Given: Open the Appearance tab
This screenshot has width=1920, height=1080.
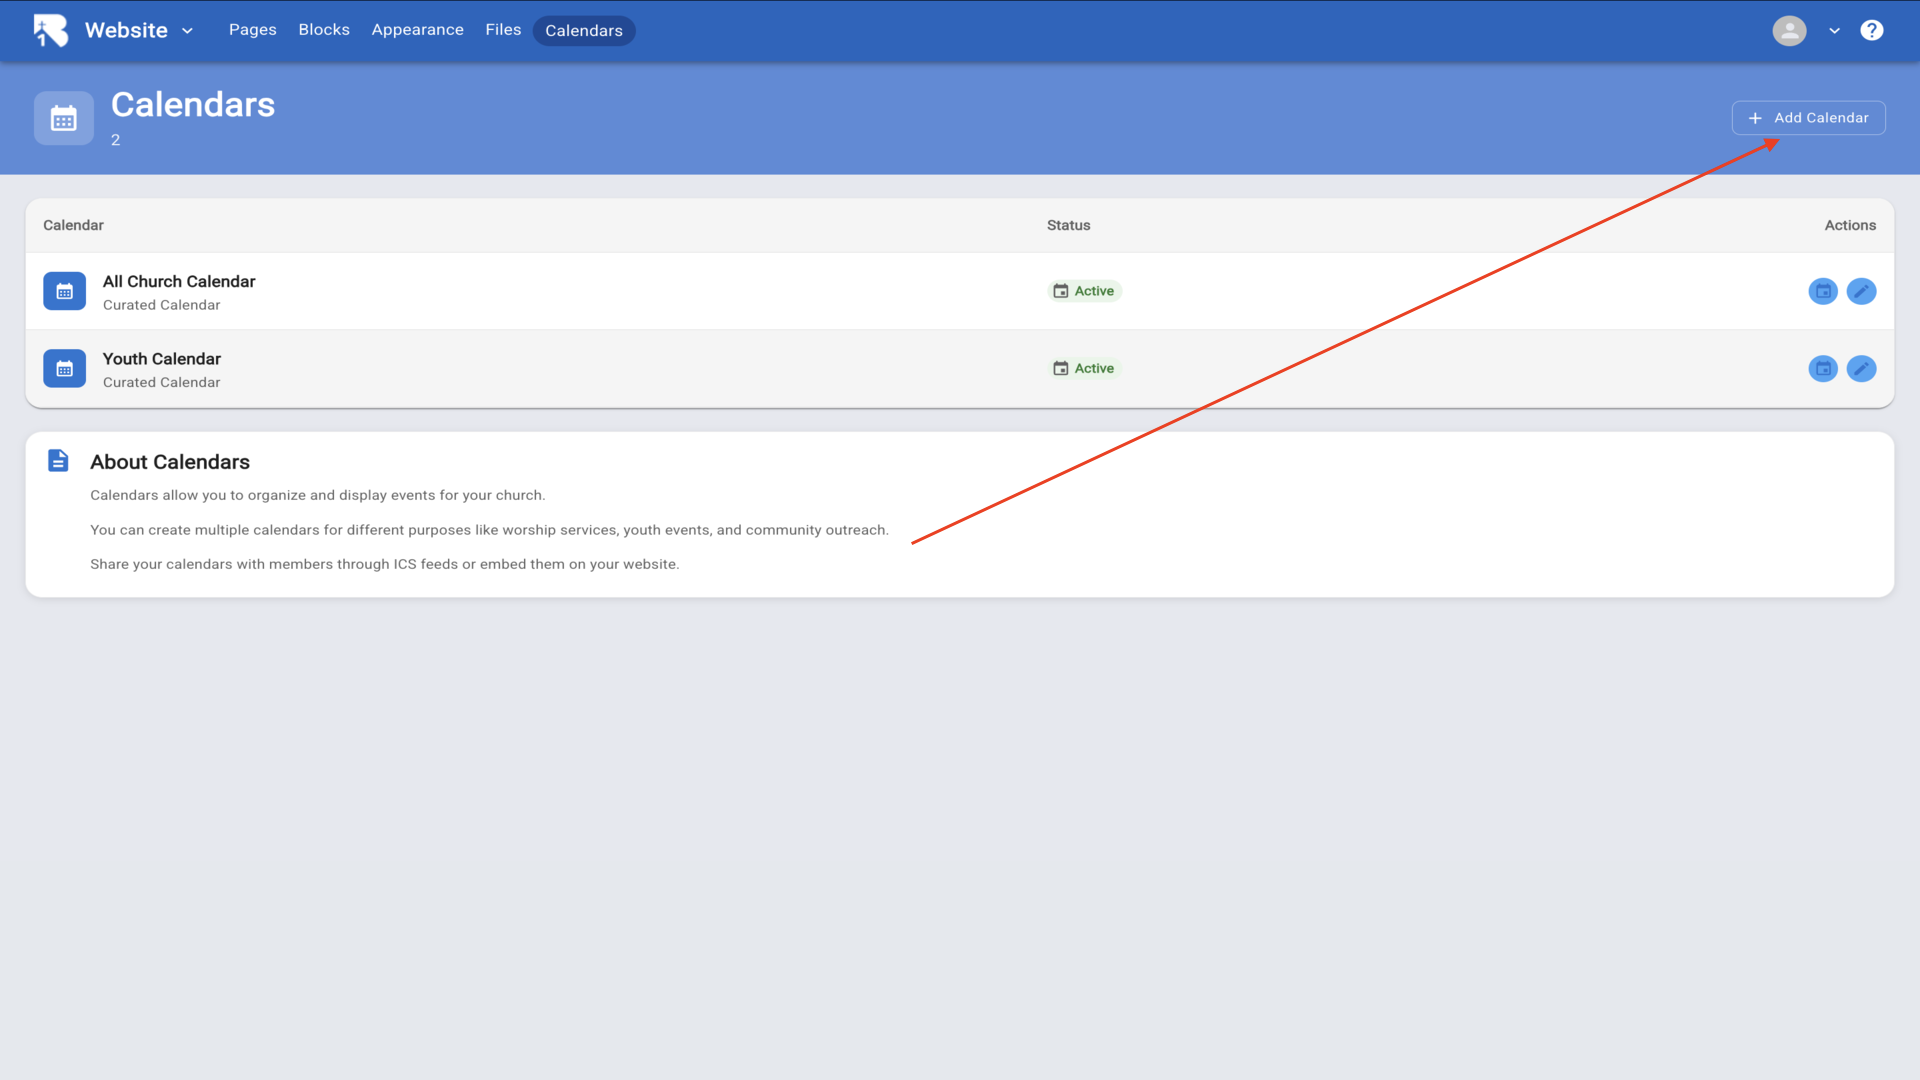Looking at the screenshot, I should click(x=417, y=30).
